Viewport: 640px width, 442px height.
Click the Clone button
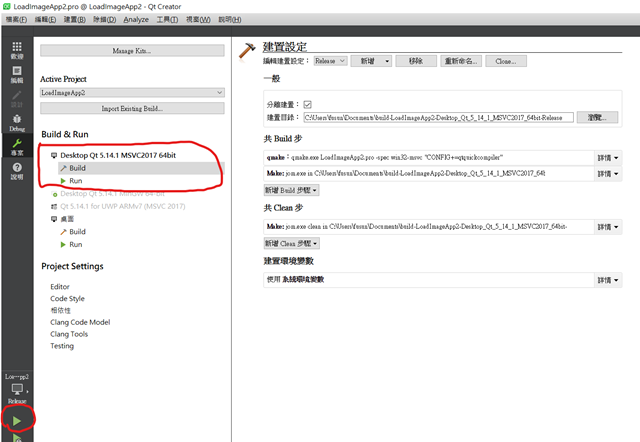(x=506, y=61)
